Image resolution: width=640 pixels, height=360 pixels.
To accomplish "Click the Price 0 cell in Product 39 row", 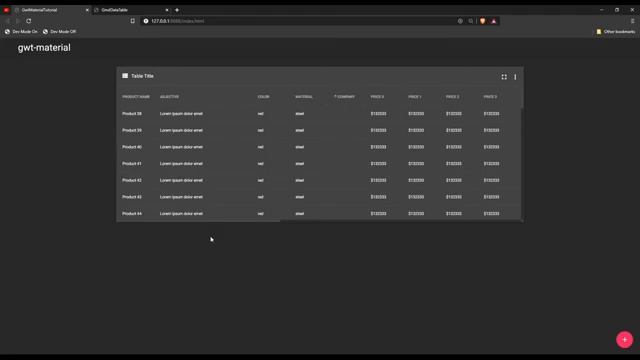I will (x=378, y=130).
